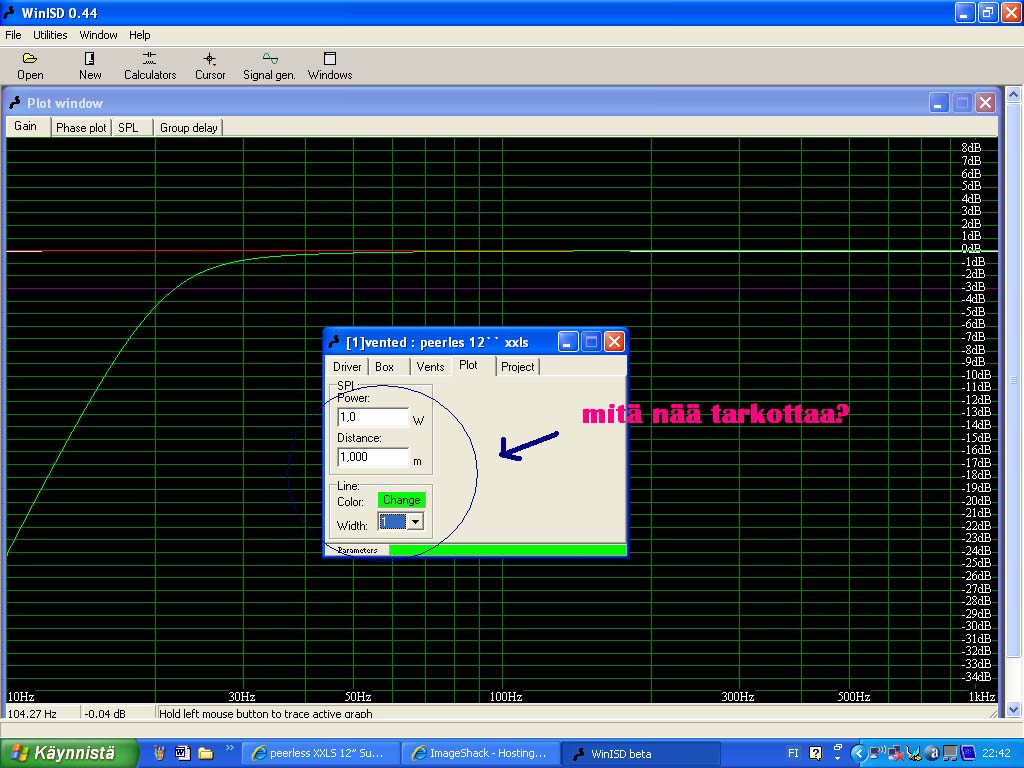
Task: Click the Power input field
Action: point(373,417)
